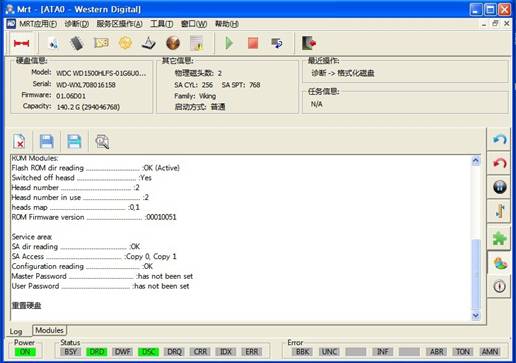Start the task with green play button
This screenshot has height=363, width=516.
(x=229, y=43)
